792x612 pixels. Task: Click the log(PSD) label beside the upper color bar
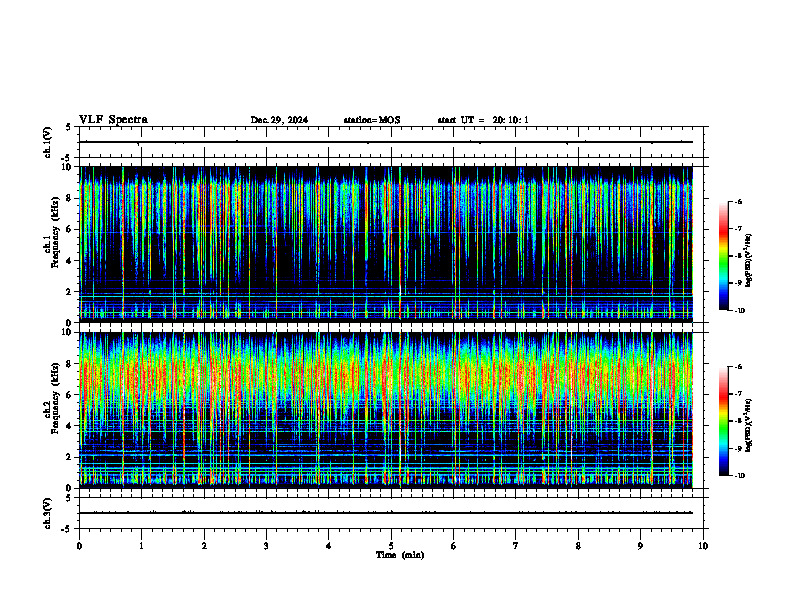[748, 260]
